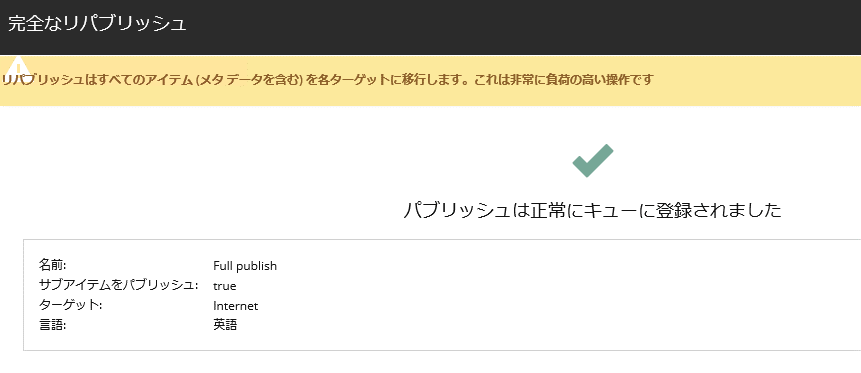This screenshot has height=373, width=861.
Task: Click the サブアイテムをパブリッシュ label
Action: pos(118,285)
